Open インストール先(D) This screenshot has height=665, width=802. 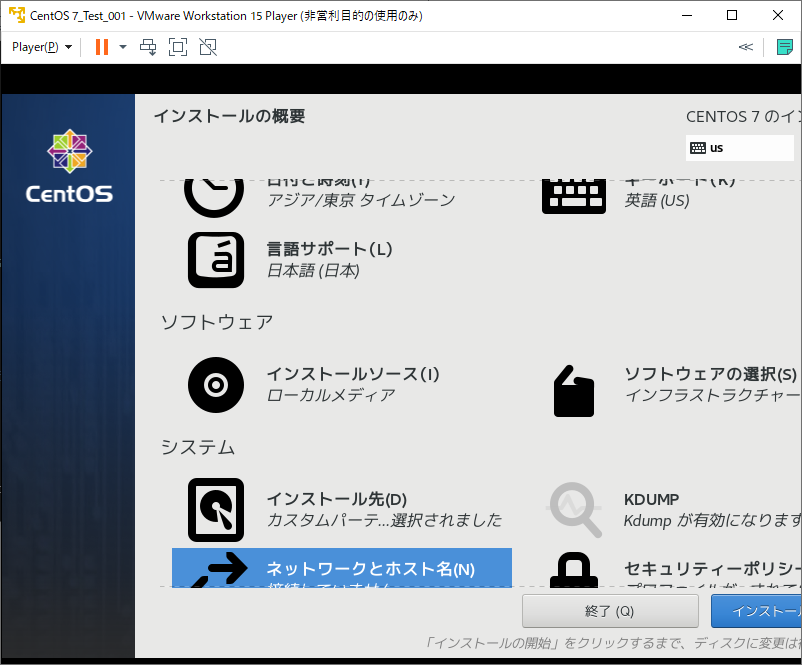point(337,499)
